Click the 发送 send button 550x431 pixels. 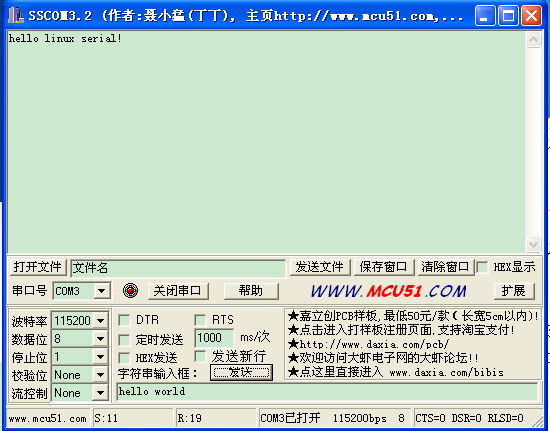[241, 372]
